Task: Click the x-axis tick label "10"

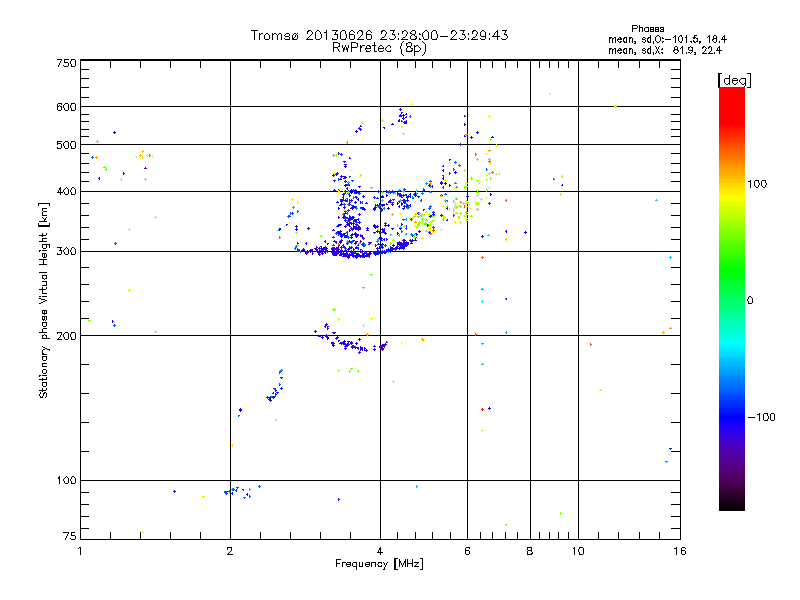Action: (578, 551)
